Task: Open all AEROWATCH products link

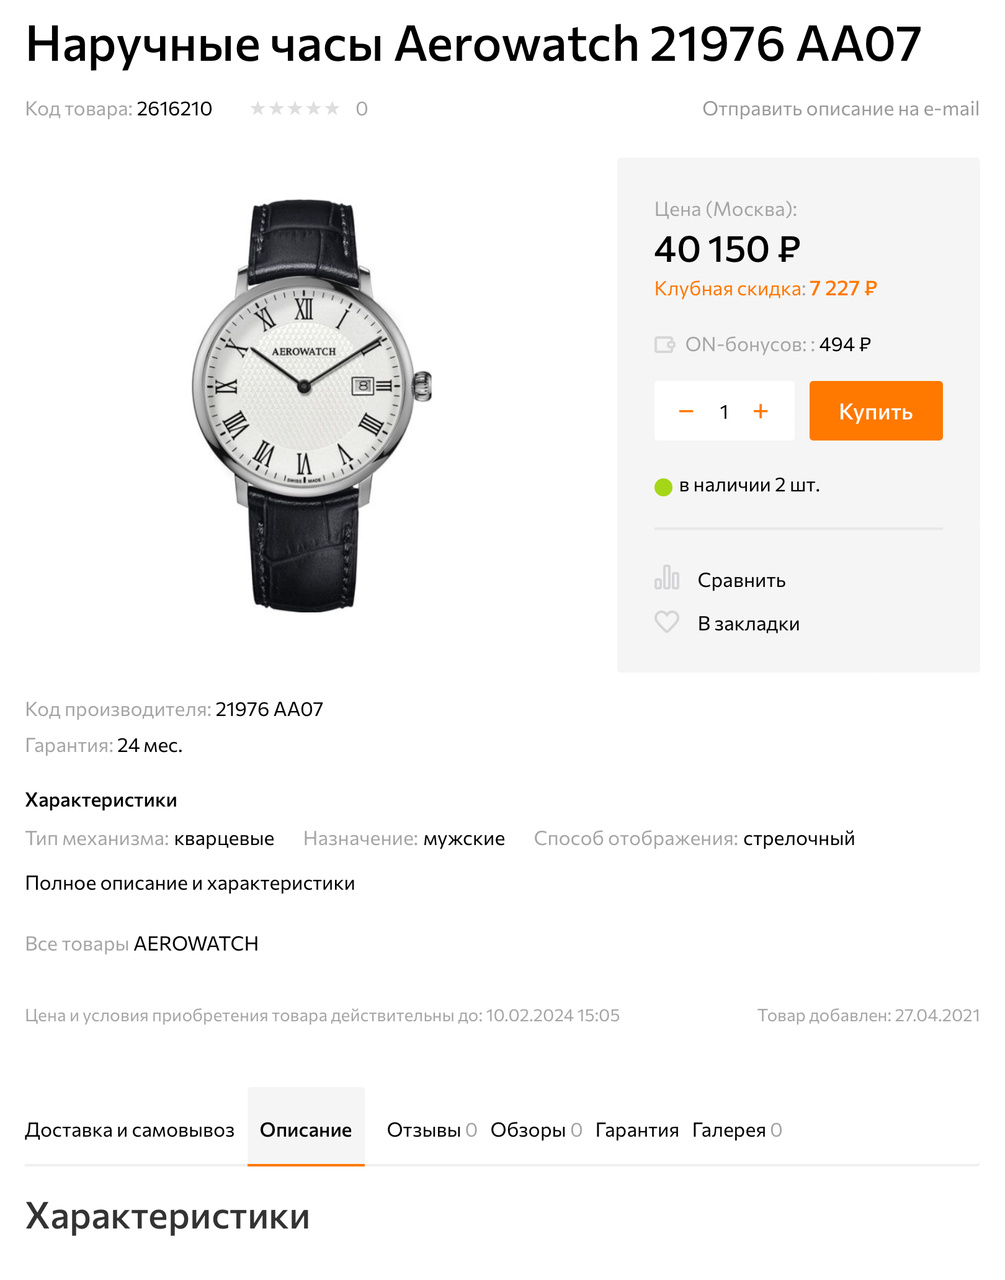Action: point(142,944)
